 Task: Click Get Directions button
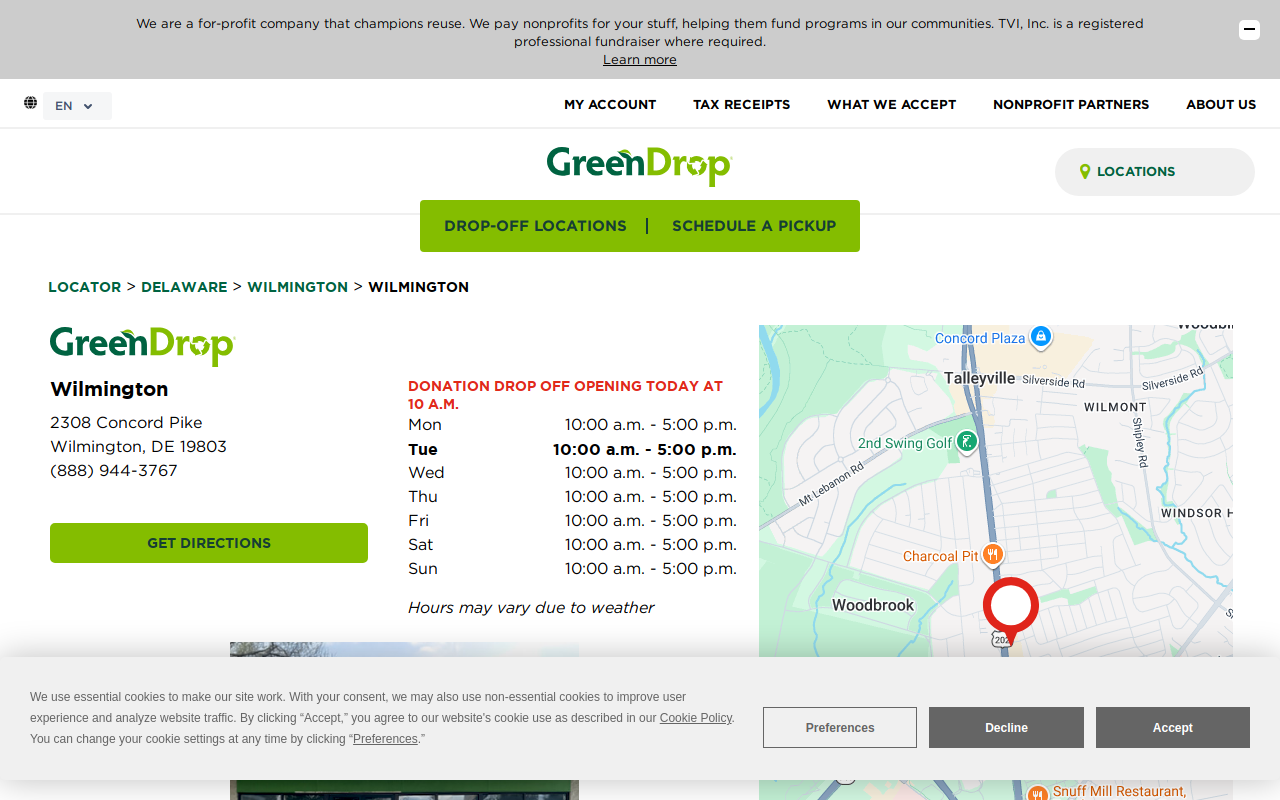(209, 543)
